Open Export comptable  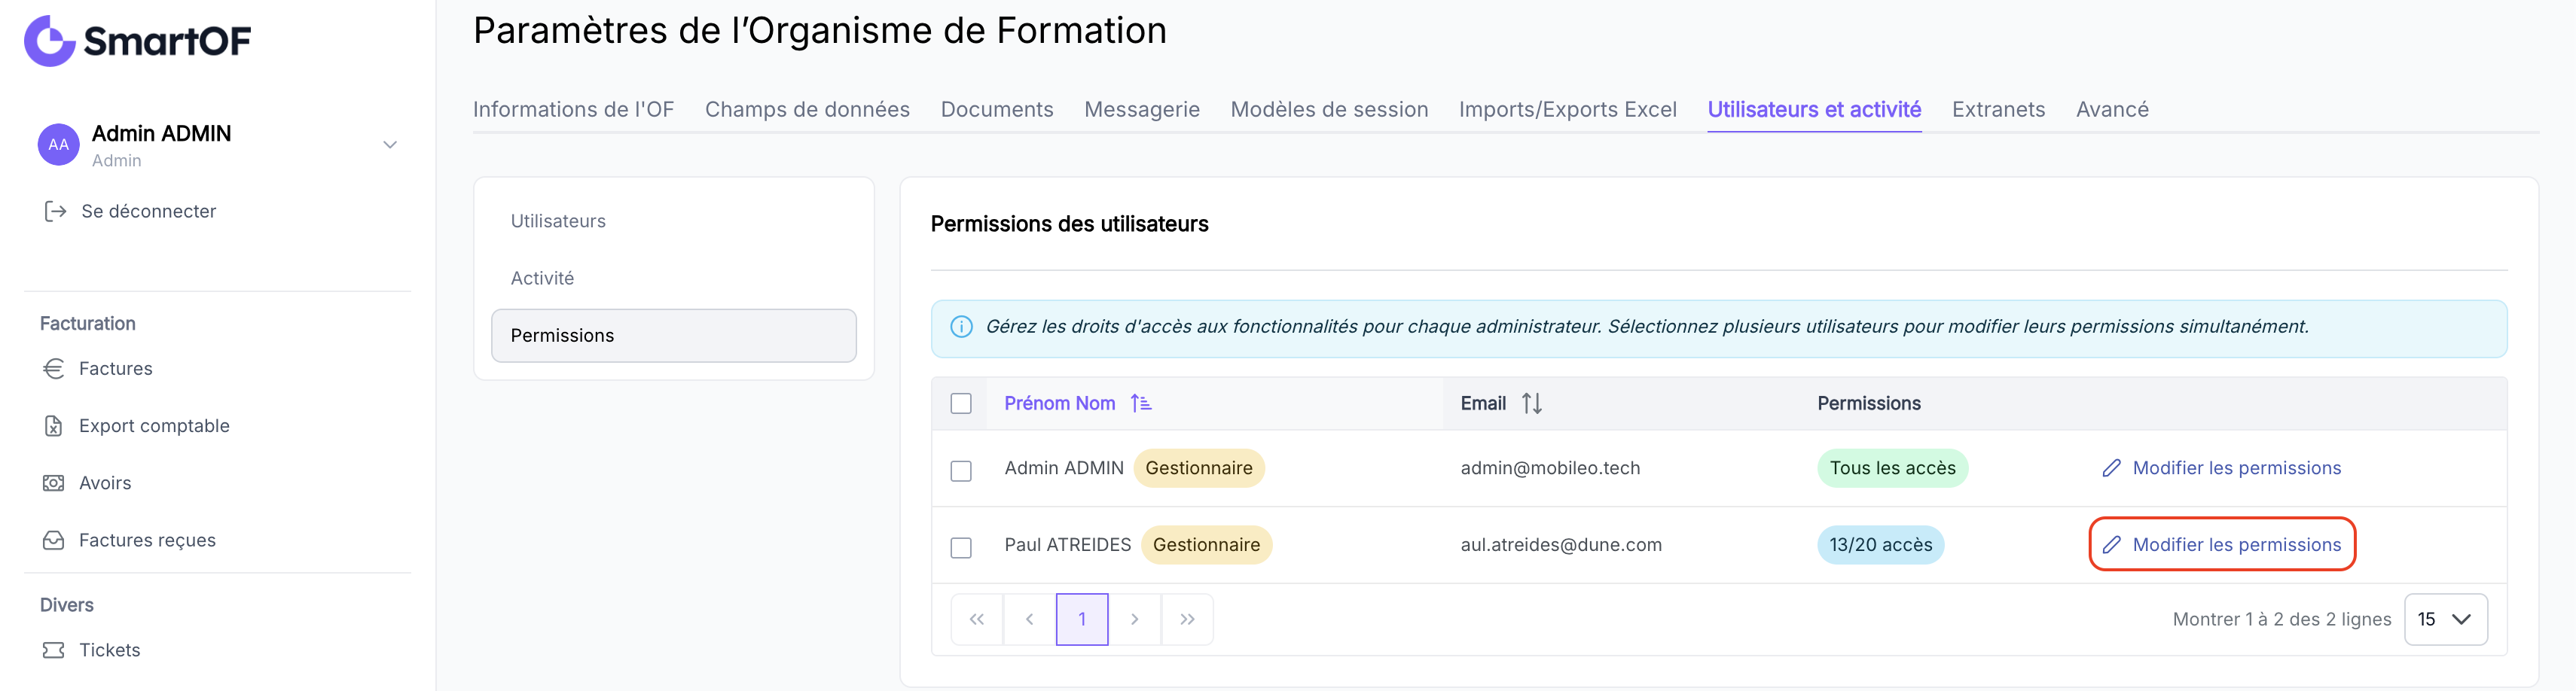[x=154, y=426]
